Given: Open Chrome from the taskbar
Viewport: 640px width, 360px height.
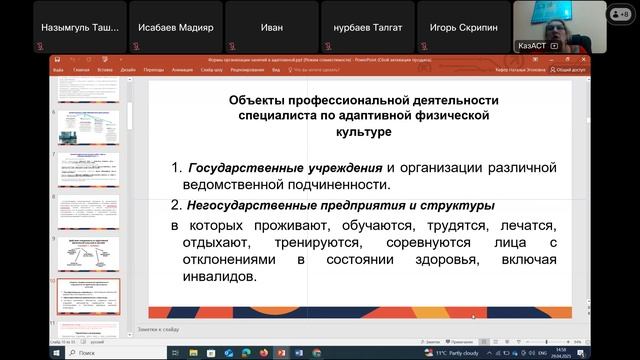Looking at the screenshot, I should 317,353.
